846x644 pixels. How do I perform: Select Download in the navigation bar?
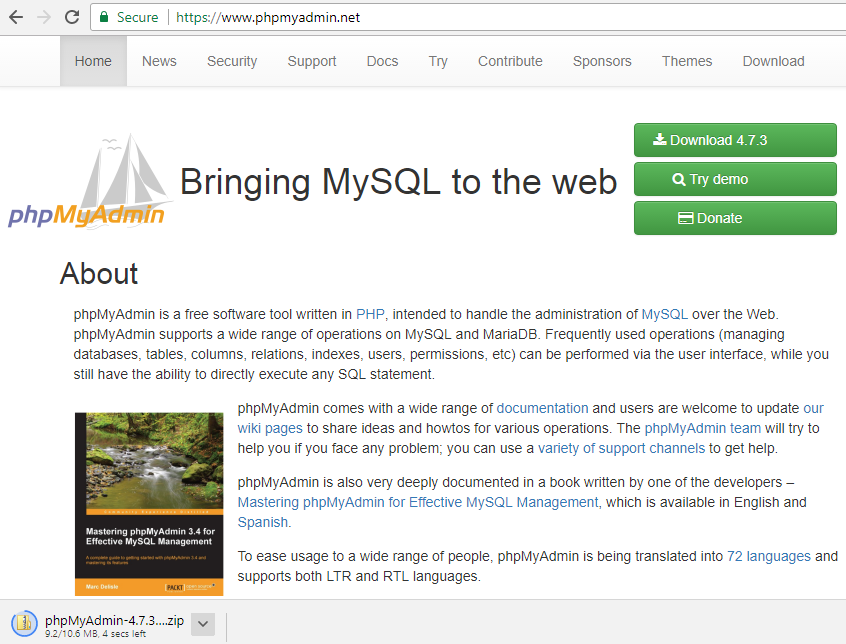[774, 61]
